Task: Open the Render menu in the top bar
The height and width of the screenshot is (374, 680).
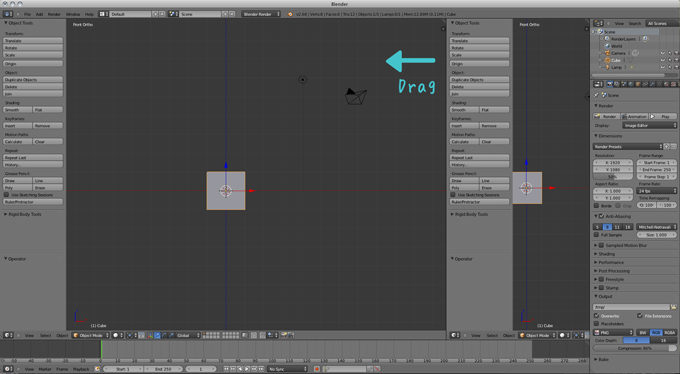Action: [x=54, y=14]
